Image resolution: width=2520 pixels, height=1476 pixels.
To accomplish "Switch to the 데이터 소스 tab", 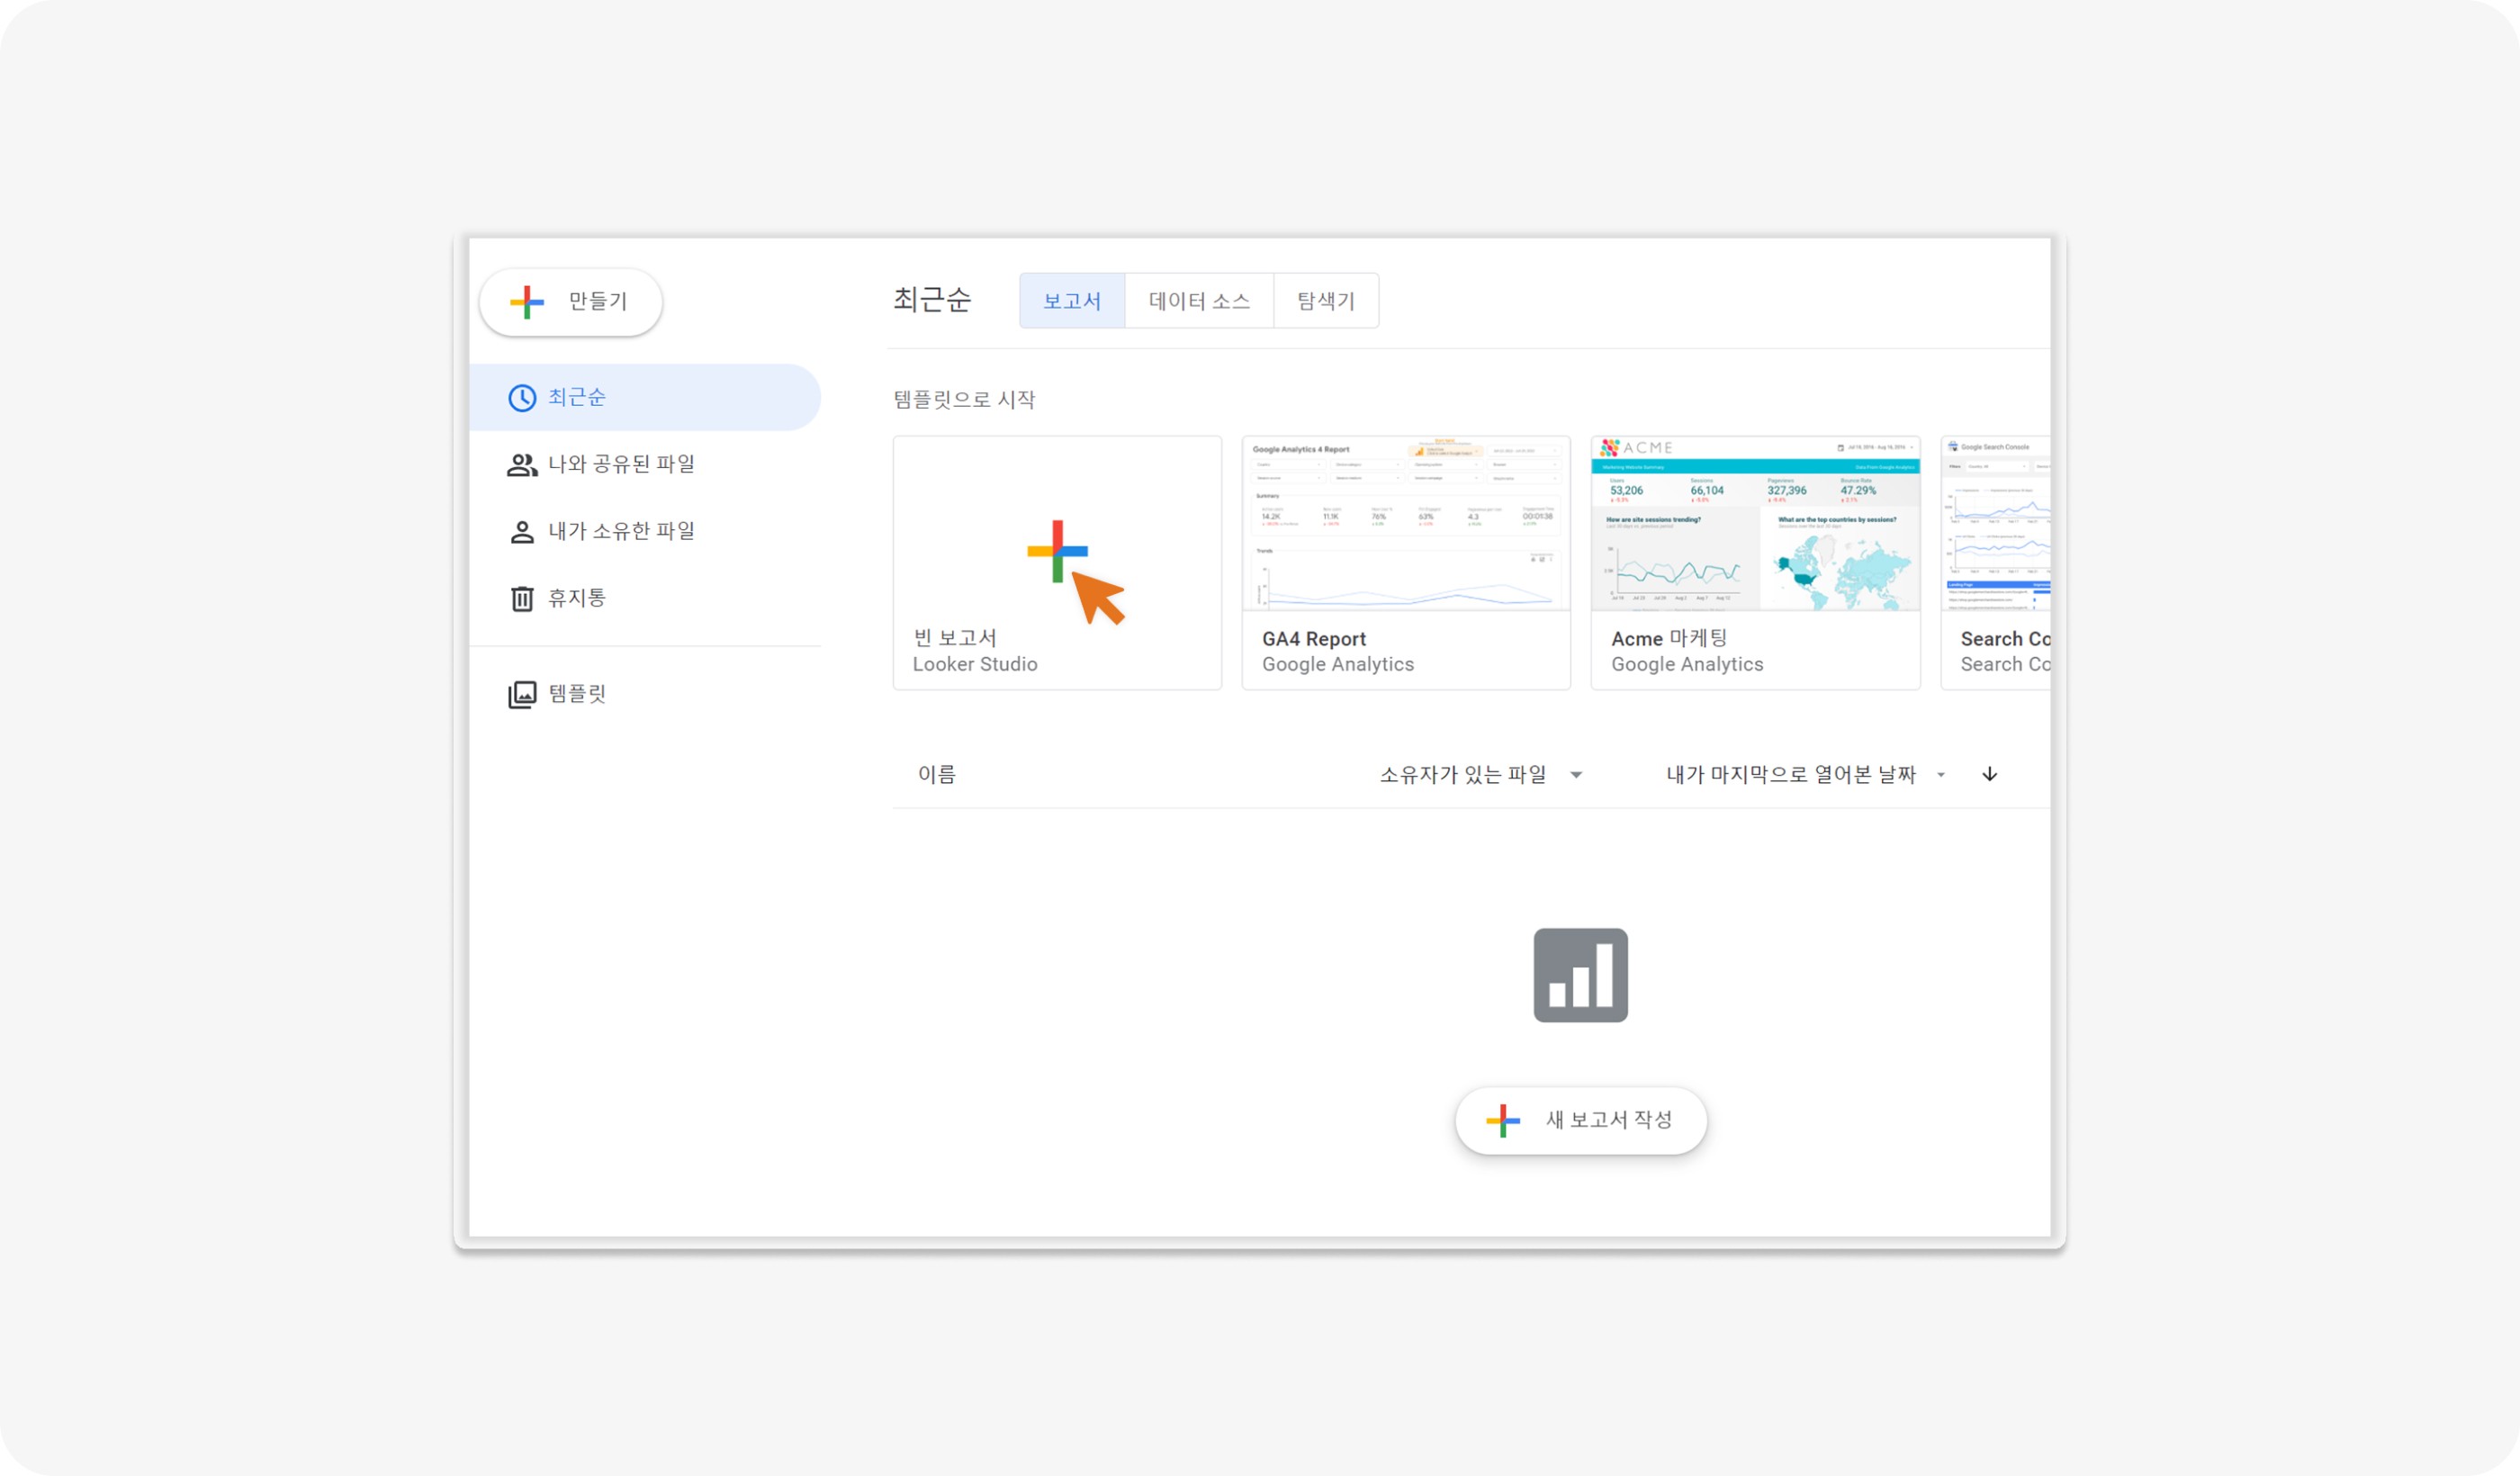I will tap(1199, 301).
